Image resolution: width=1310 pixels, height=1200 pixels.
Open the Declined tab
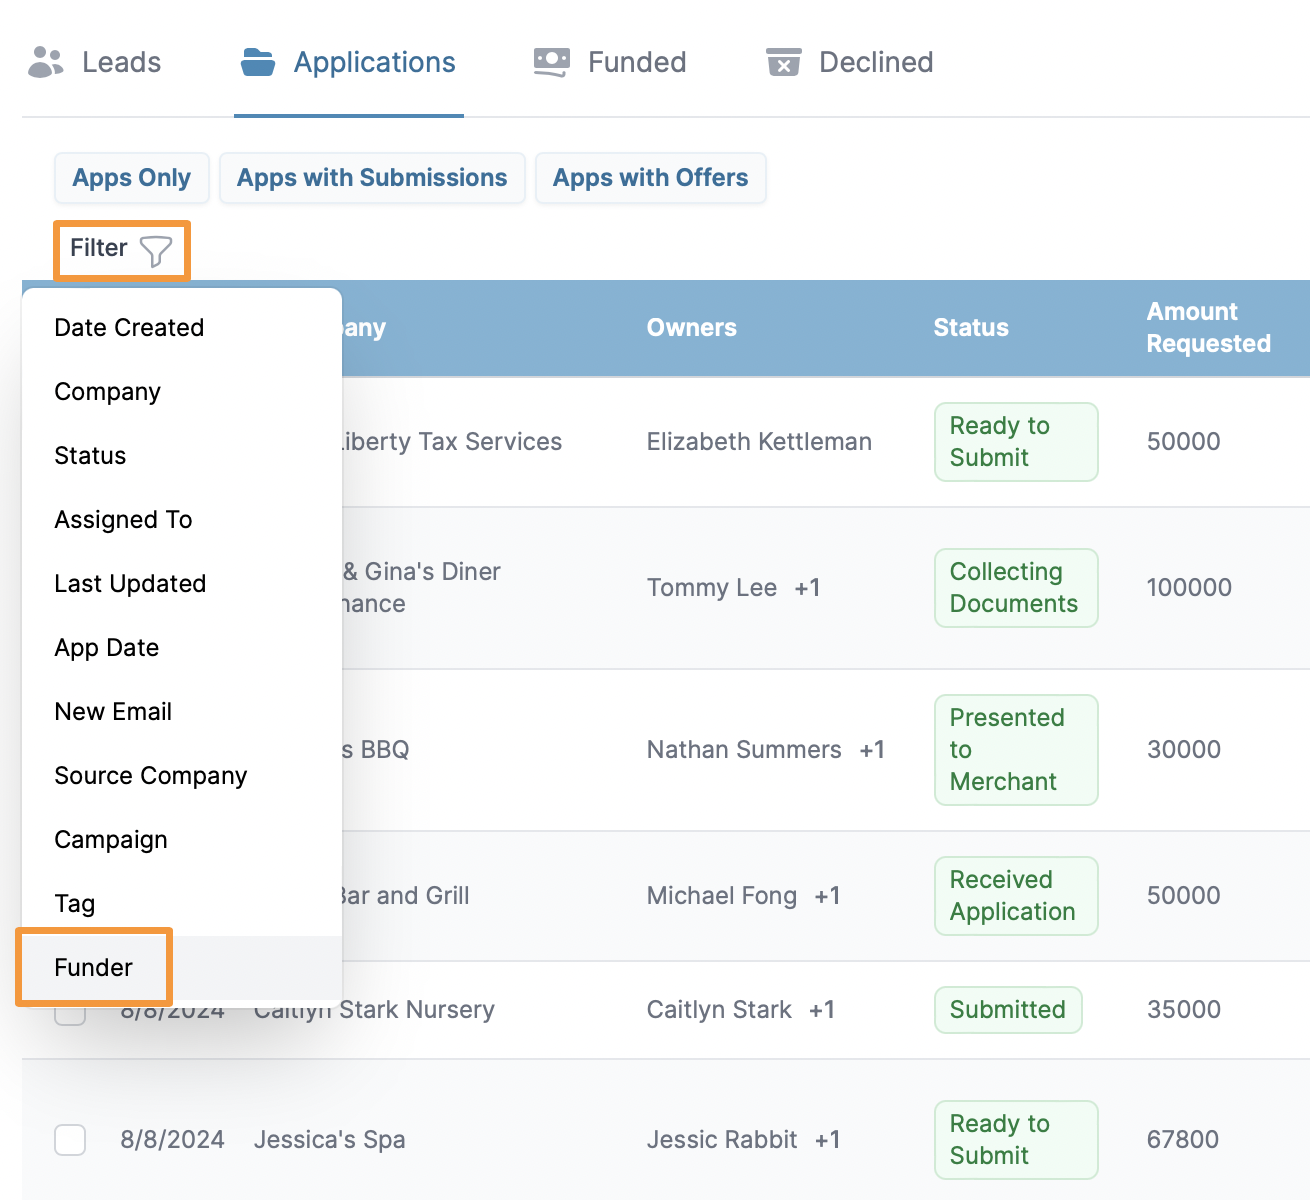click(x=850, y=62)
